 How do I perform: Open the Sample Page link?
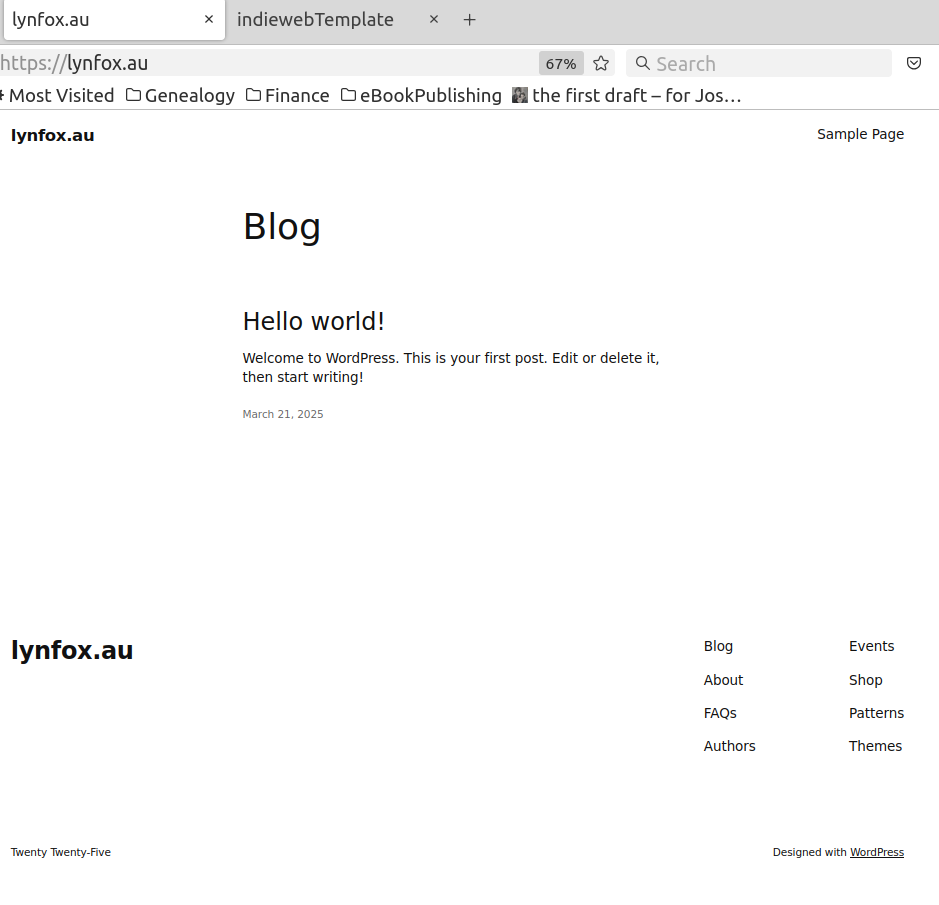pos(860,134)
